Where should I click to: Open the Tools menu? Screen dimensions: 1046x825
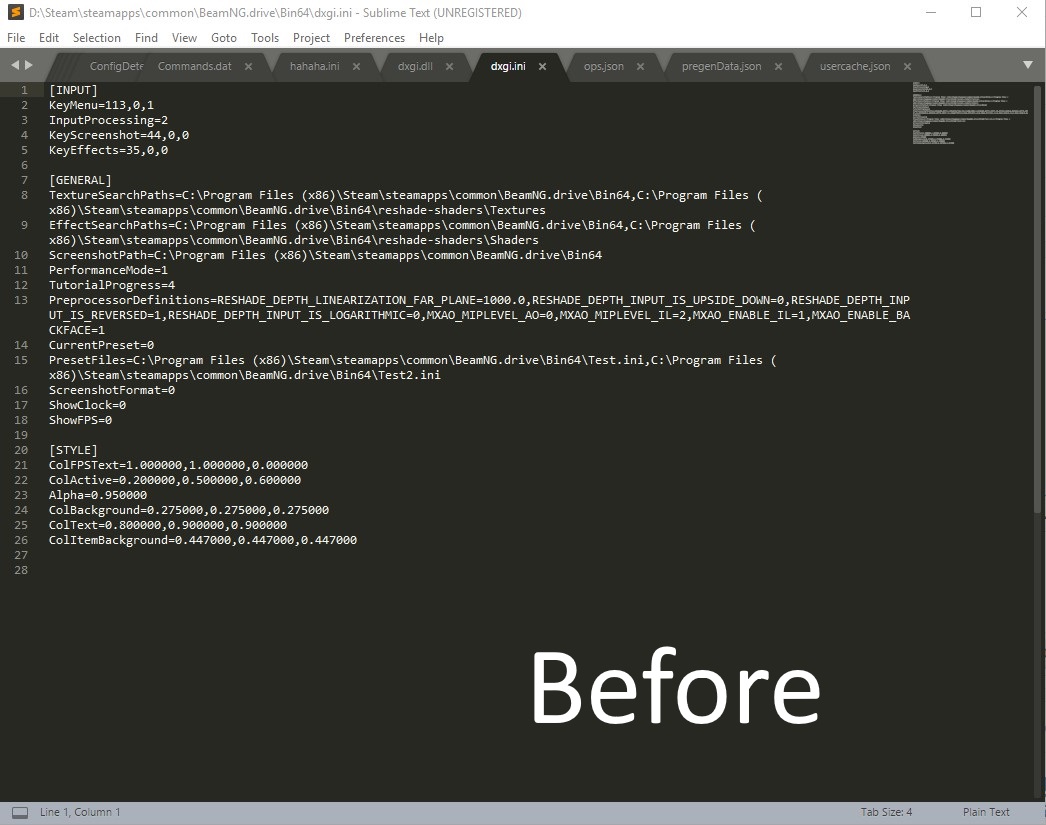pos(265,38)
